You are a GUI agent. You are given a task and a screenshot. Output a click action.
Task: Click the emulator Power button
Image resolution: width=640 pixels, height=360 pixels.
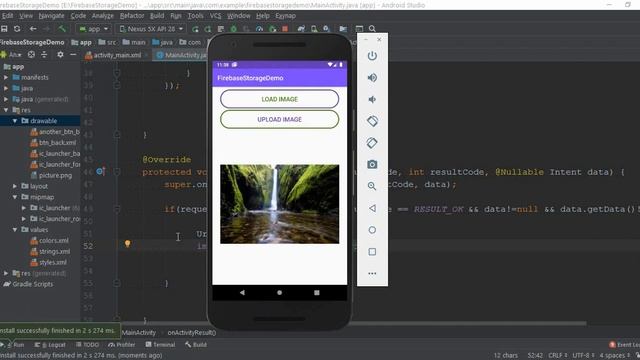click(372, 56)
